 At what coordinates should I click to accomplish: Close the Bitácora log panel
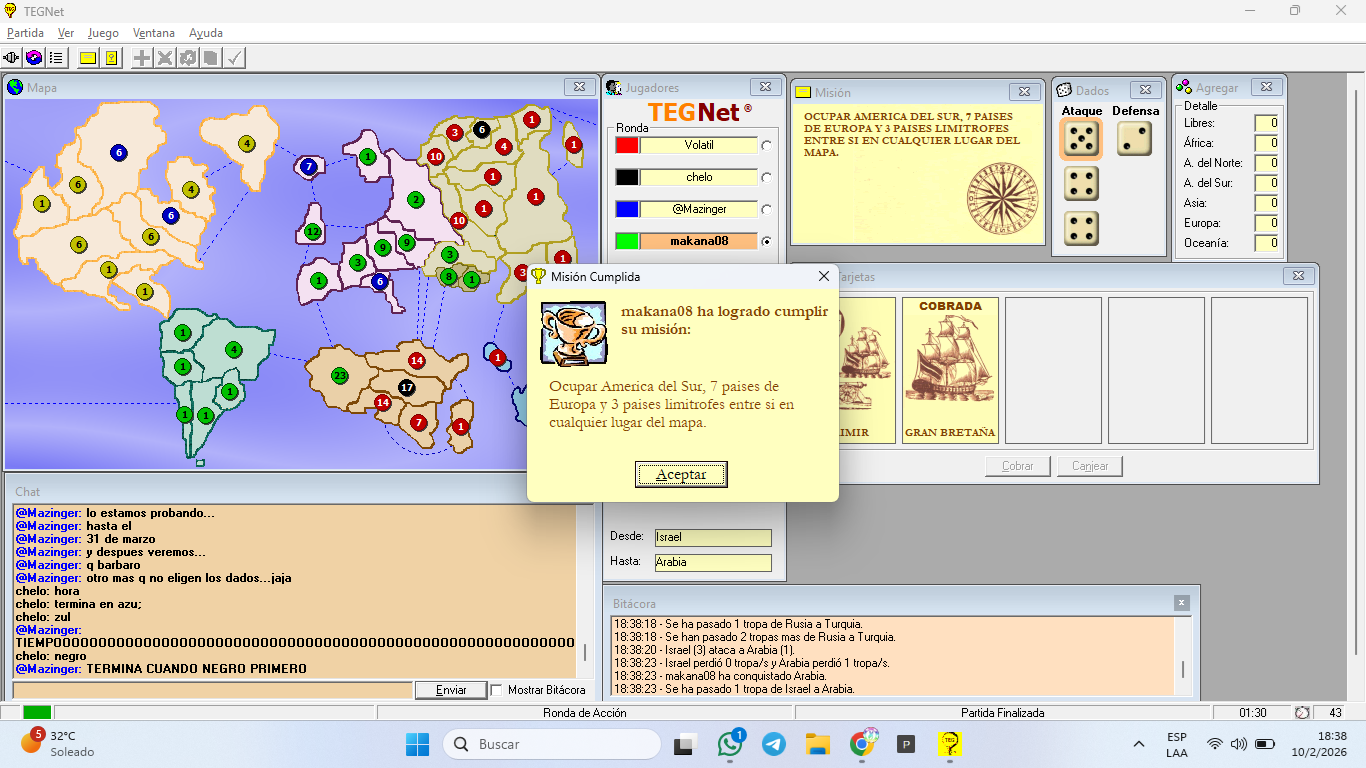[1182, 603]
